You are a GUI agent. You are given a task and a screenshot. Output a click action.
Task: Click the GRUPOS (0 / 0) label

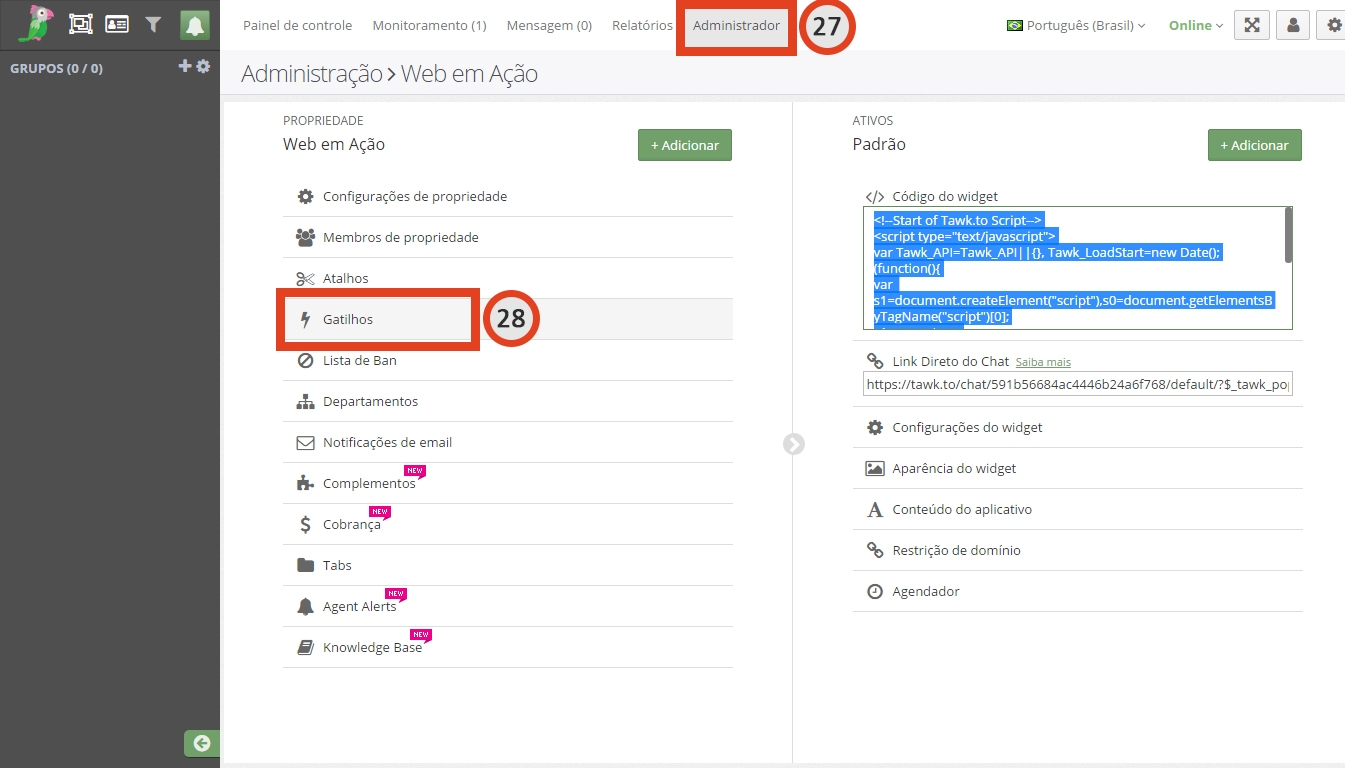tap(56, 68)
